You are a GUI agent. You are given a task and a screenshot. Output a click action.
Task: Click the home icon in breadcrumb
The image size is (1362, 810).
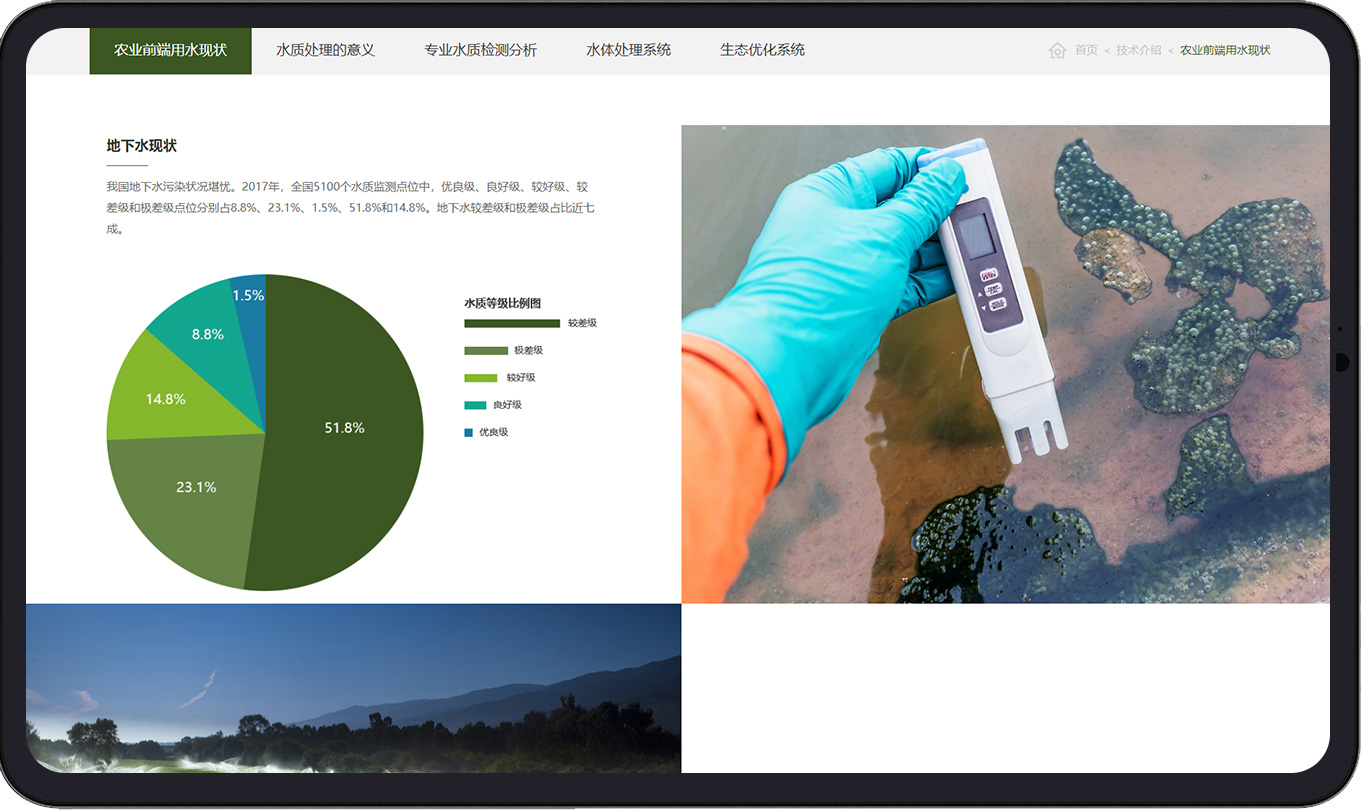(1057, 50)
